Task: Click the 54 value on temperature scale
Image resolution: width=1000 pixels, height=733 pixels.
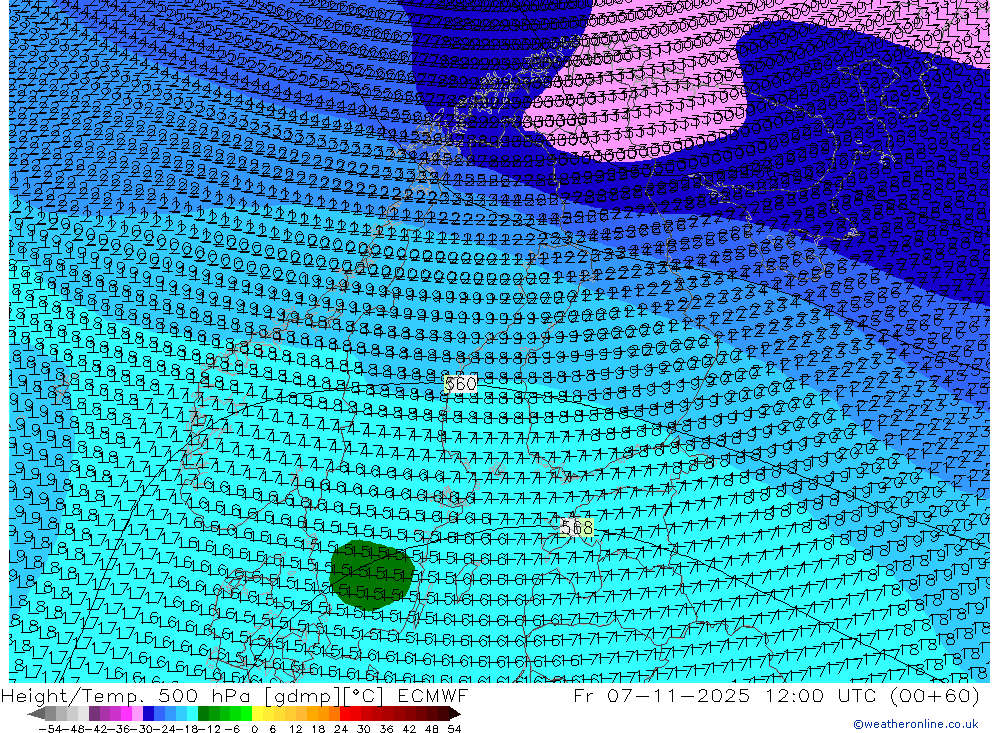Action: 454,729
